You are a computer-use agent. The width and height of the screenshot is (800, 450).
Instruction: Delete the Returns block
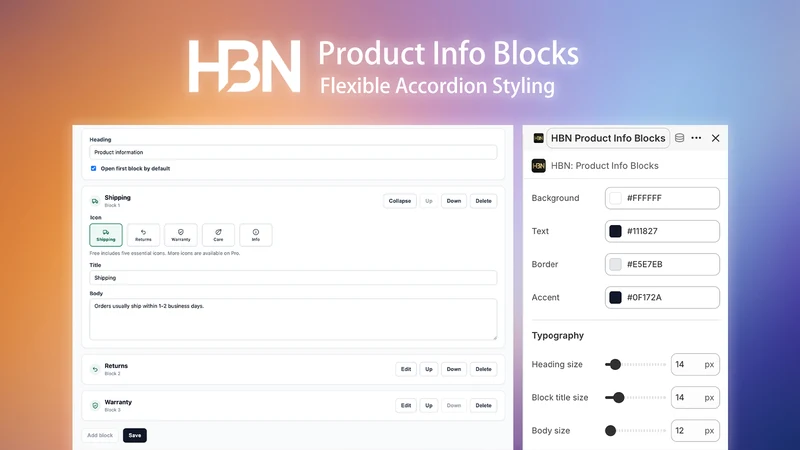coord(483,369)
